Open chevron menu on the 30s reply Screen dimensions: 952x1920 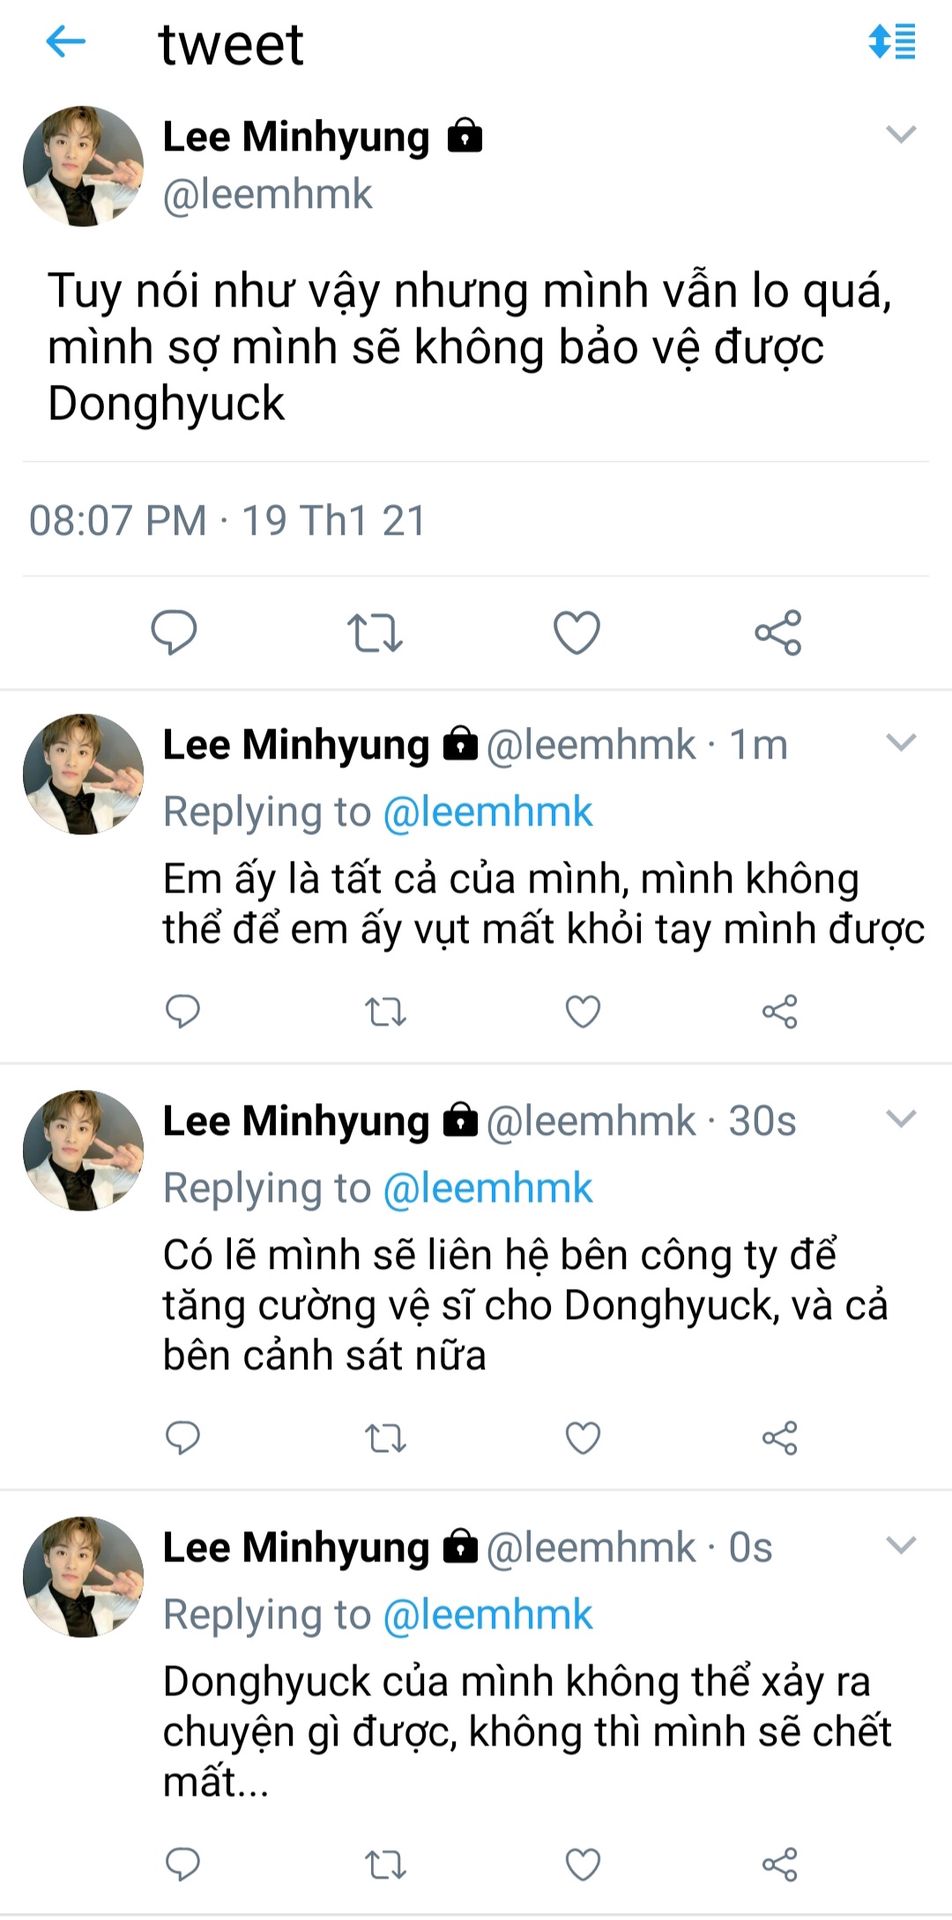click(901, 1119)
